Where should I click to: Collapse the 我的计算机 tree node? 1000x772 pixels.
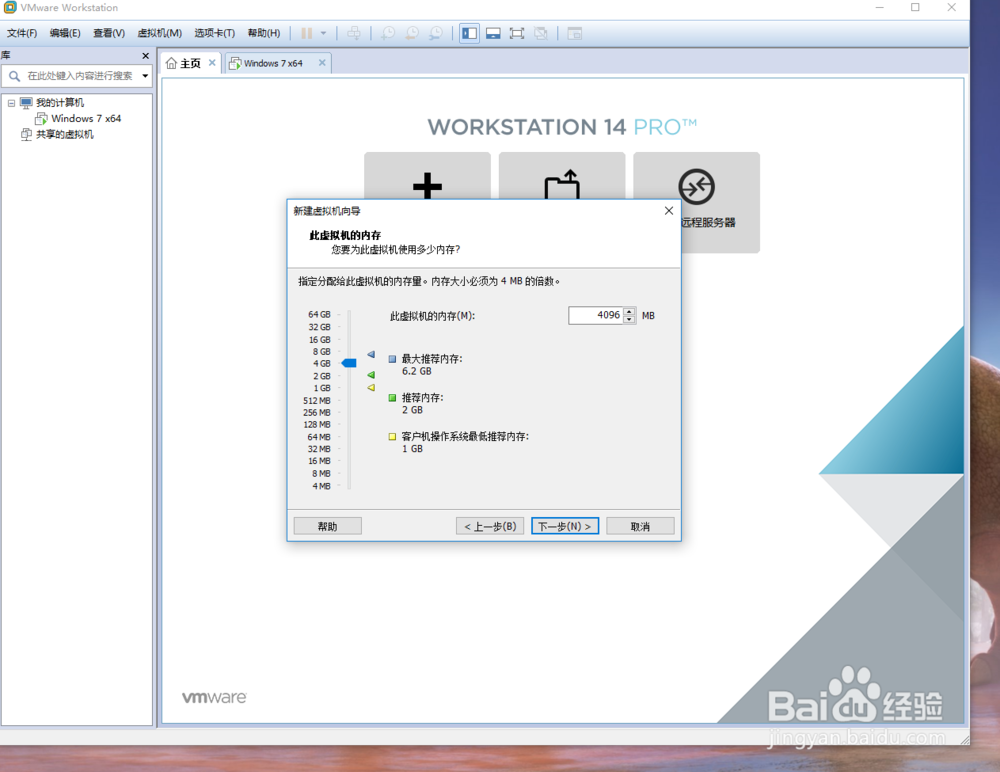pos(11,103)
